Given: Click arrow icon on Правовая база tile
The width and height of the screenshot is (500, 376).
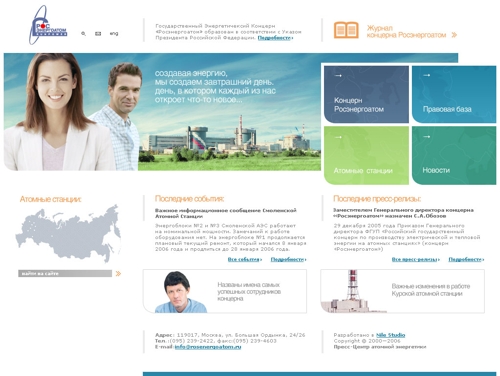Looking at the screenshot, I should (x=427, y=75).
